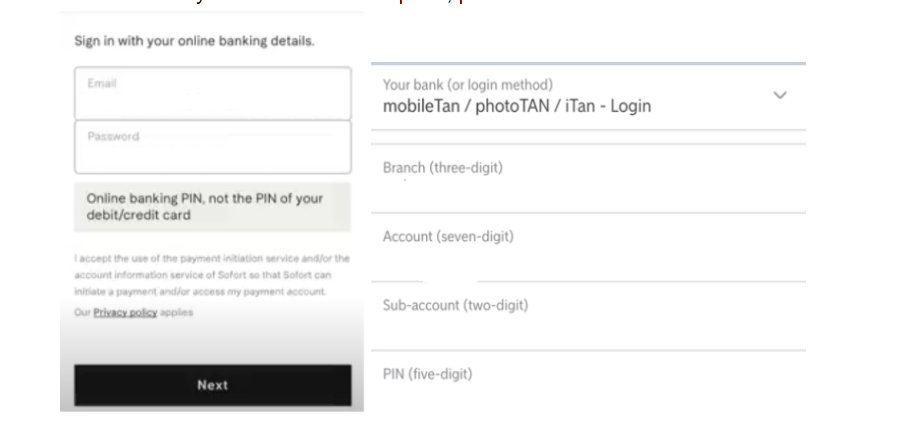Screen dimensions: 901x436
Task: Focus the Account (seven-digit) field
Action: click(x=588, y=248)
